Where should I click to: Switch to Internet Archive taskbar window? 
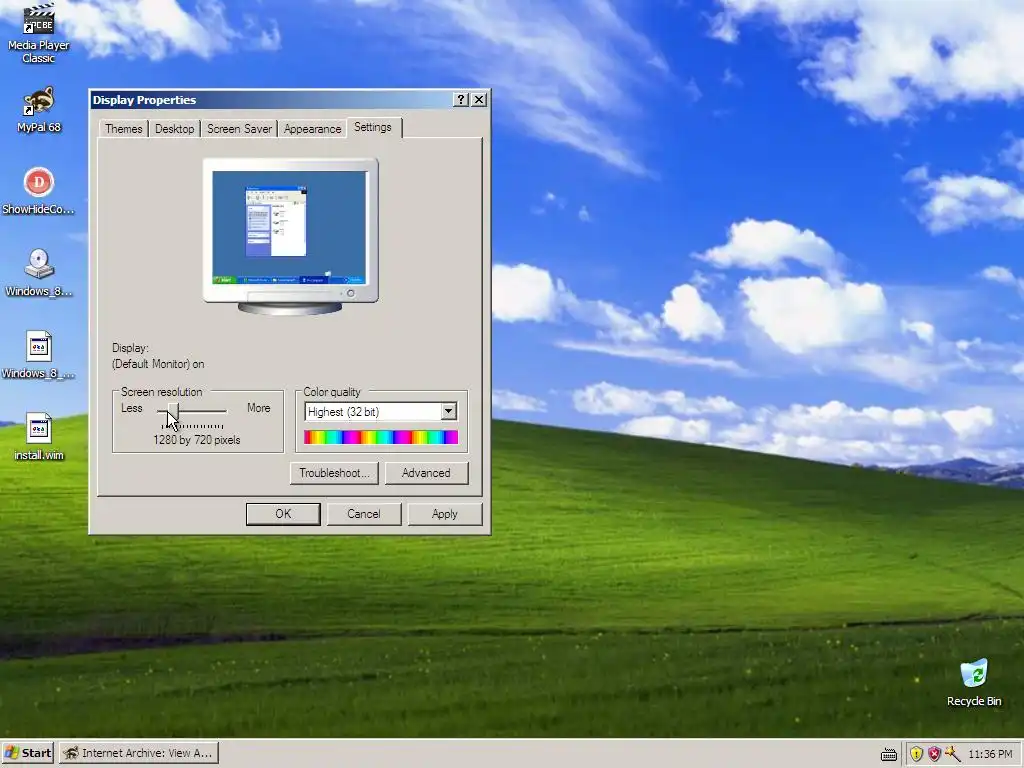(x=139, y=753)
